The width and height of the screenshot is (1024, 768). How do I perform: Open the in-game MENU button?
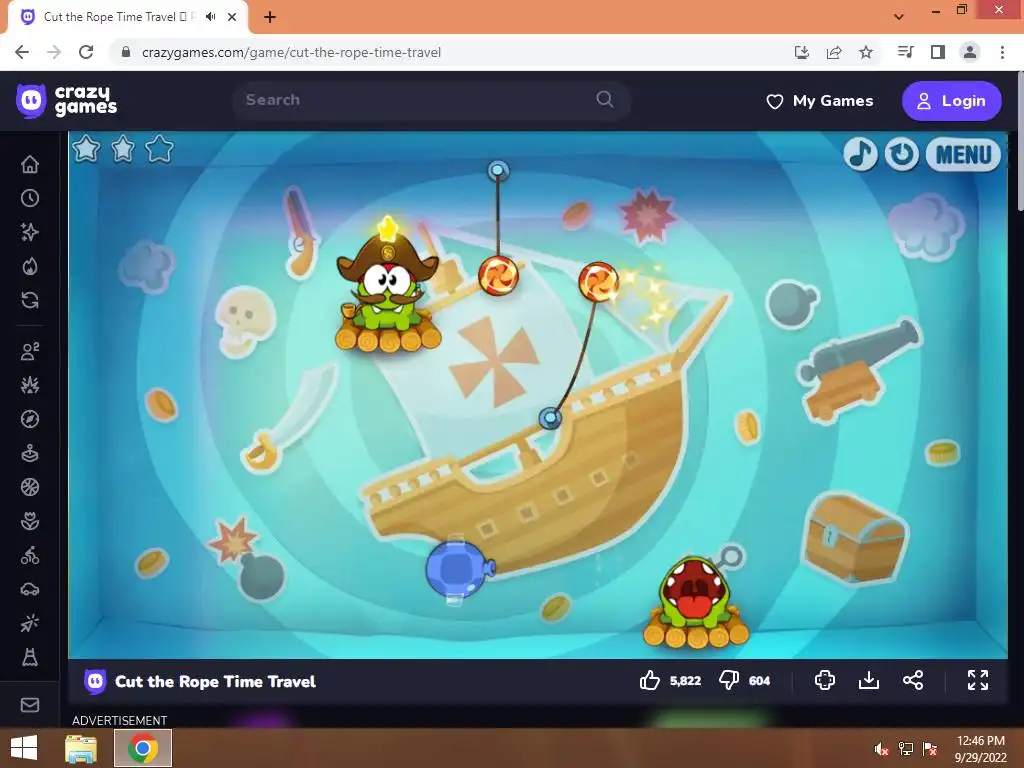(x=963, y=155)
